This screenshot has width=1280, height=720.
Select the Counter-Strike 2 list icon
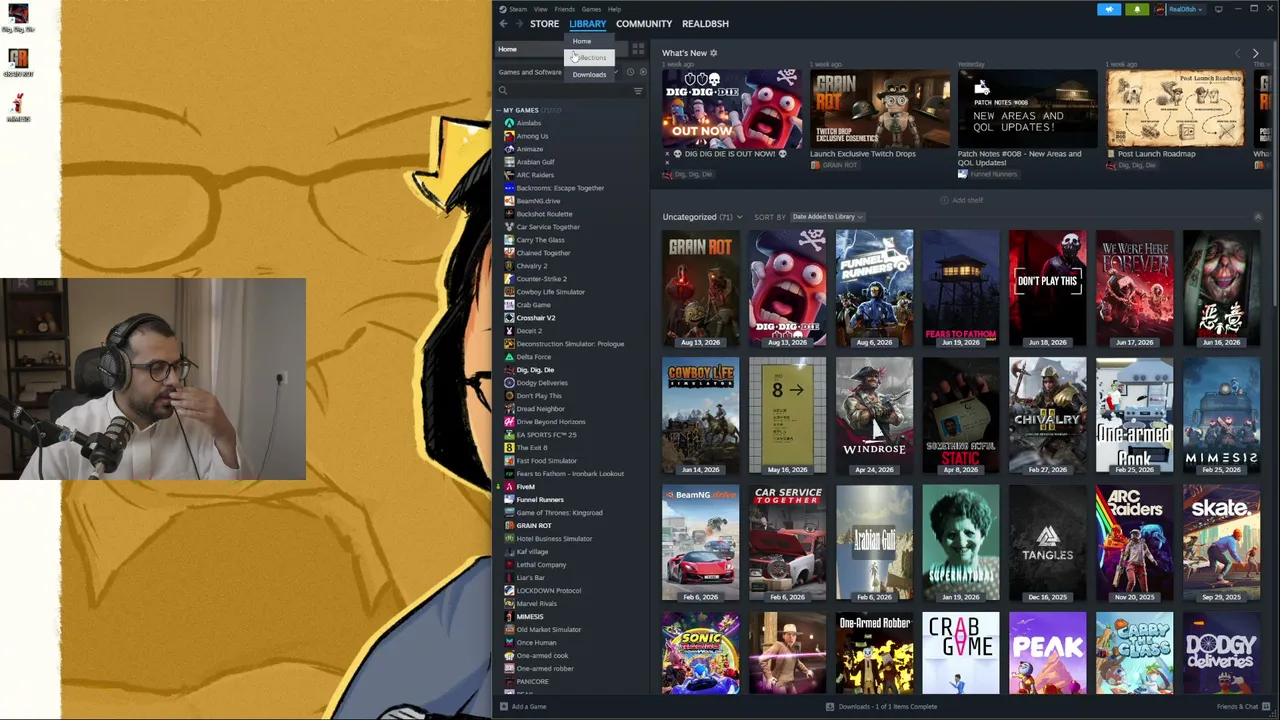(509, 279)
